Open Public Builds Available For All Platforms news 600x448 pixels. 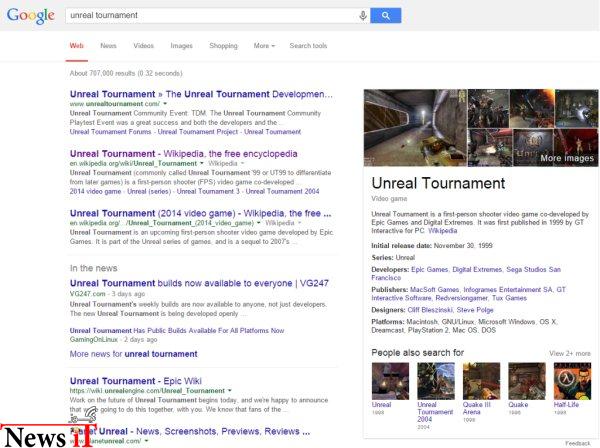tap(177, 331)
